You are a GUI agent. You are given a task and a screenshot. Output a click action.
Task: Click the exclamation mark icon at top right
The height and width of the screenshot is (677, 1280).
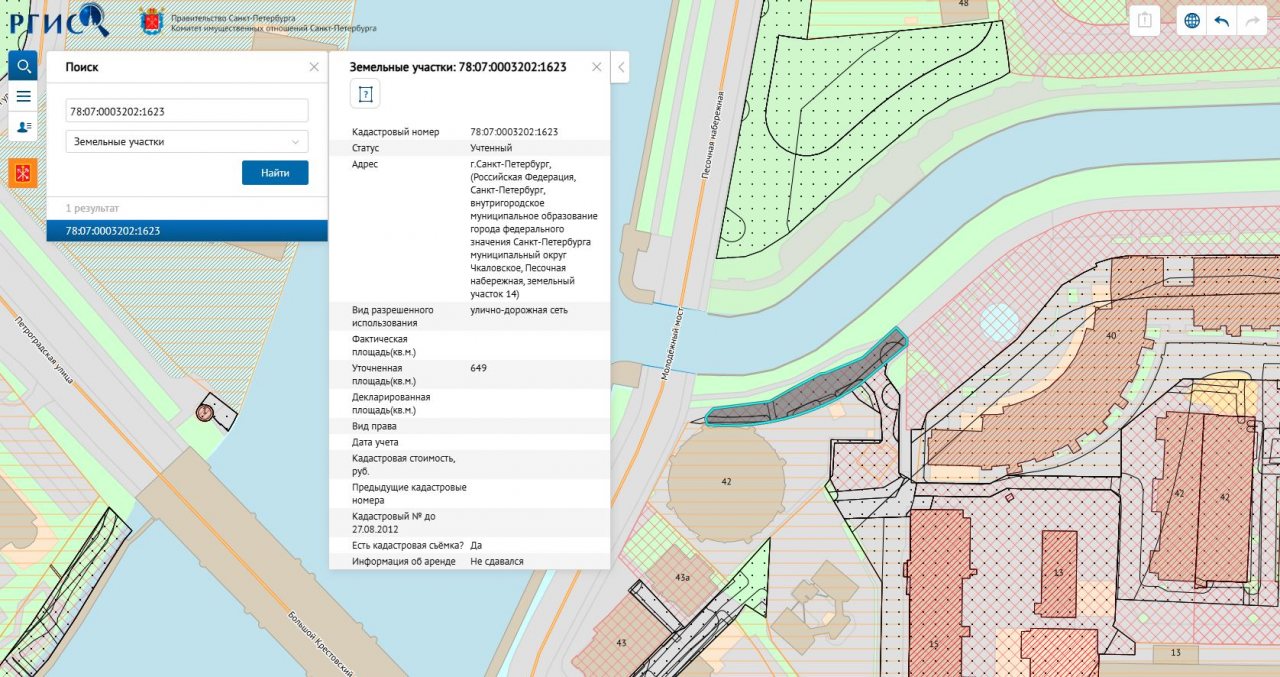point(1145,20)
